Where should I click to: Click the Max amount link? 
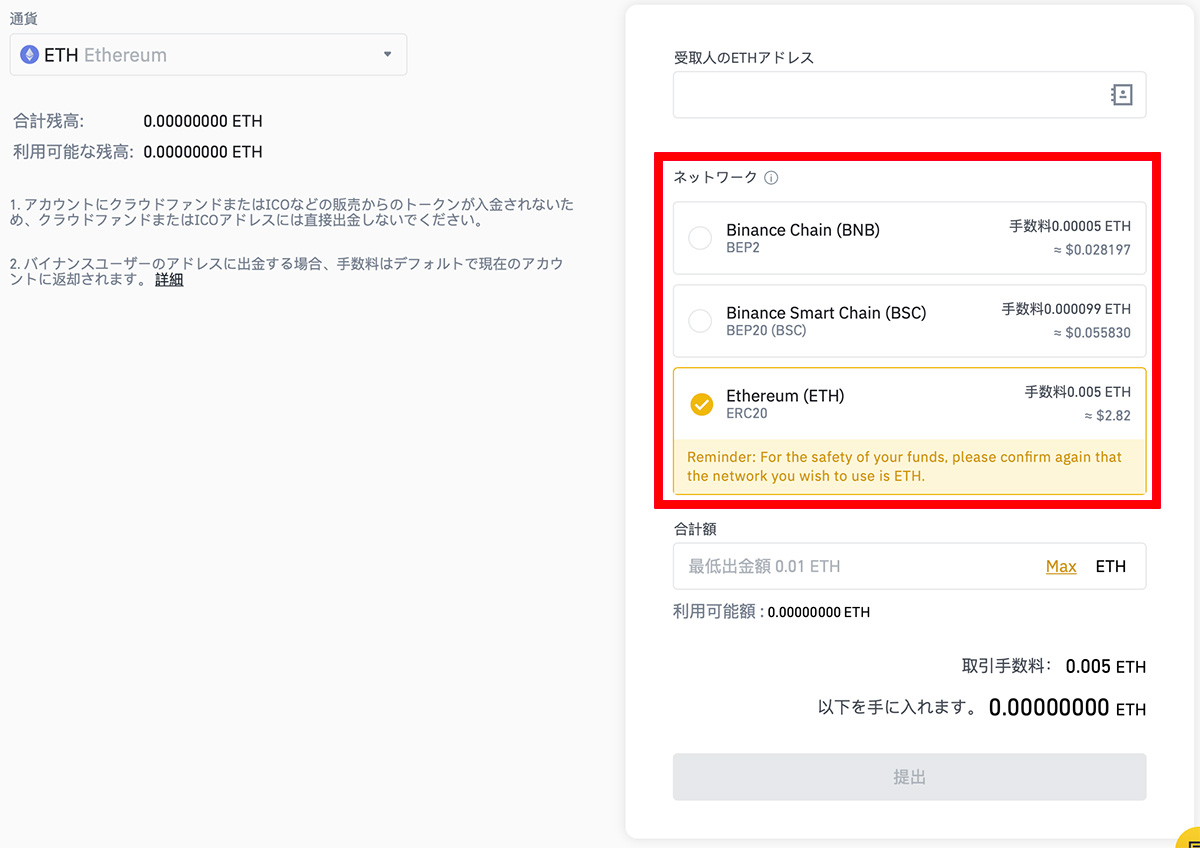(1061, 567)
